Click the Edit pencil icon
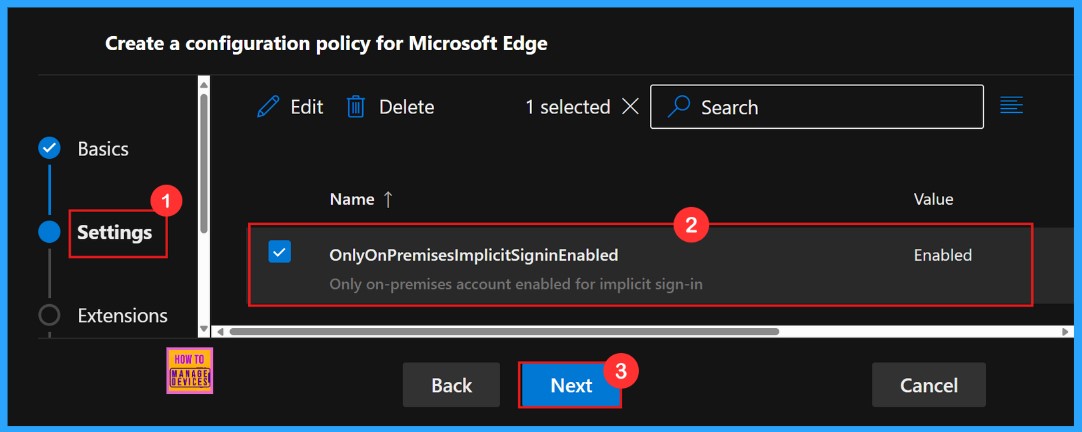 pyautogui.click(x=268, y=107)
